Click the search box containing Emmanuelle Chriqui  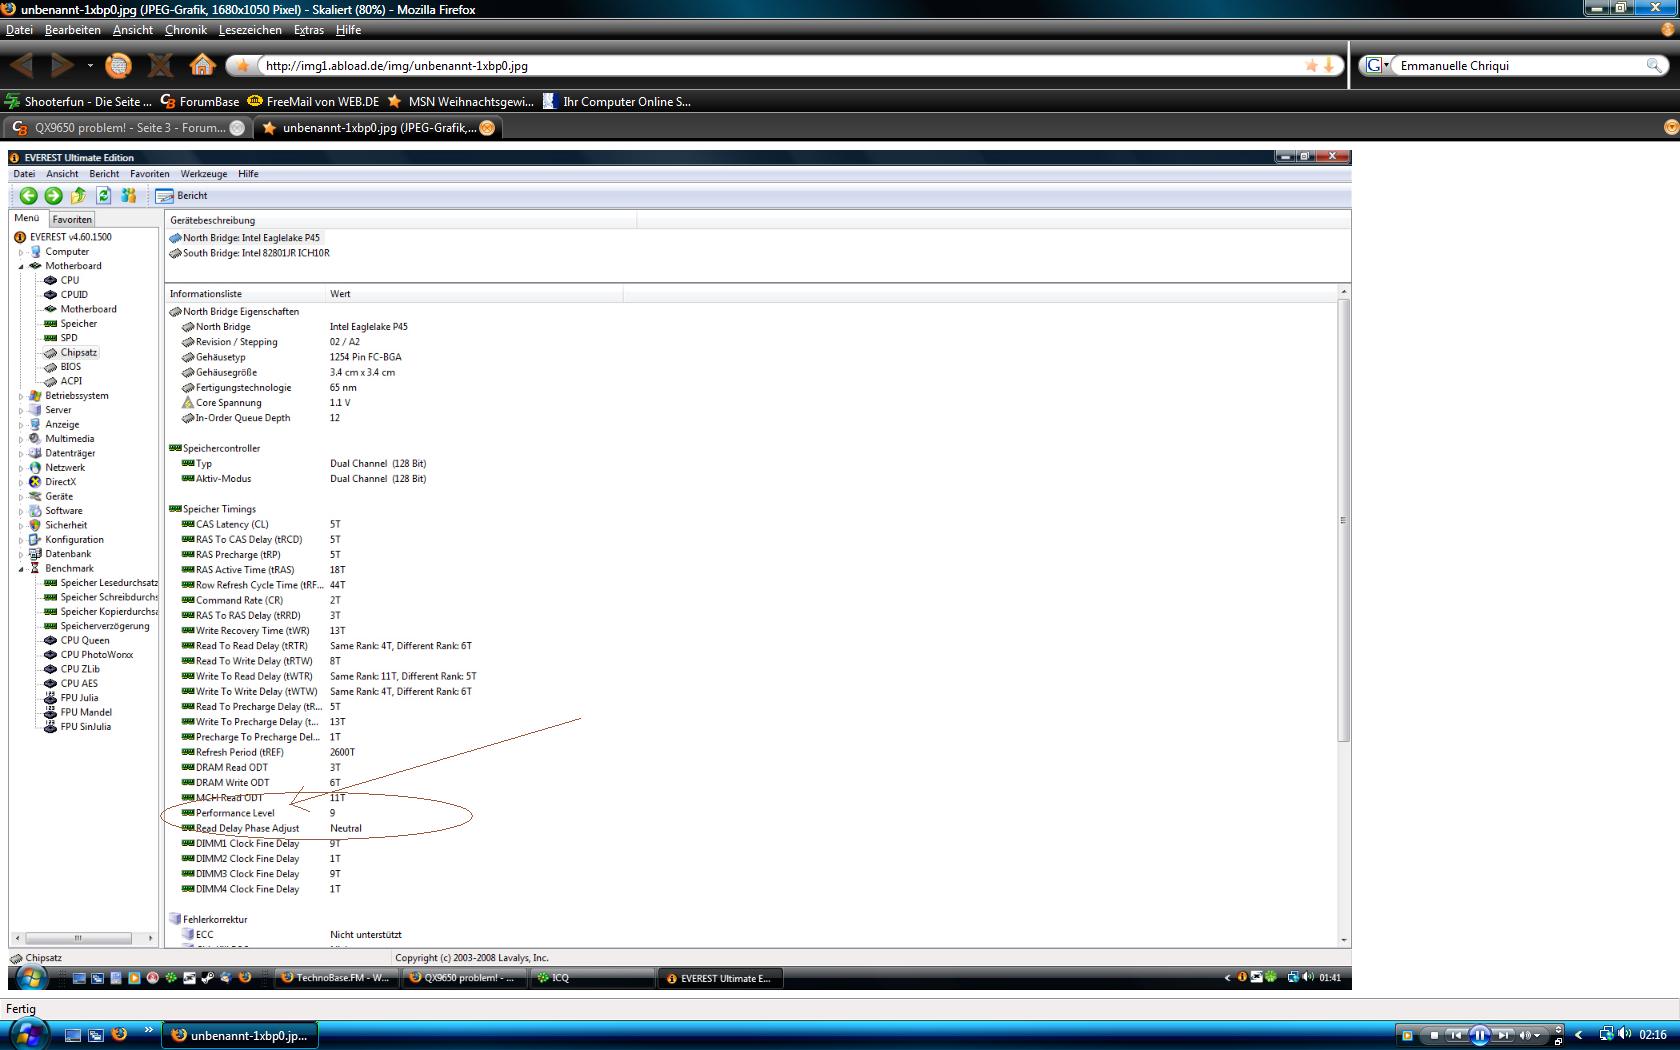[x=1520, y=66]
